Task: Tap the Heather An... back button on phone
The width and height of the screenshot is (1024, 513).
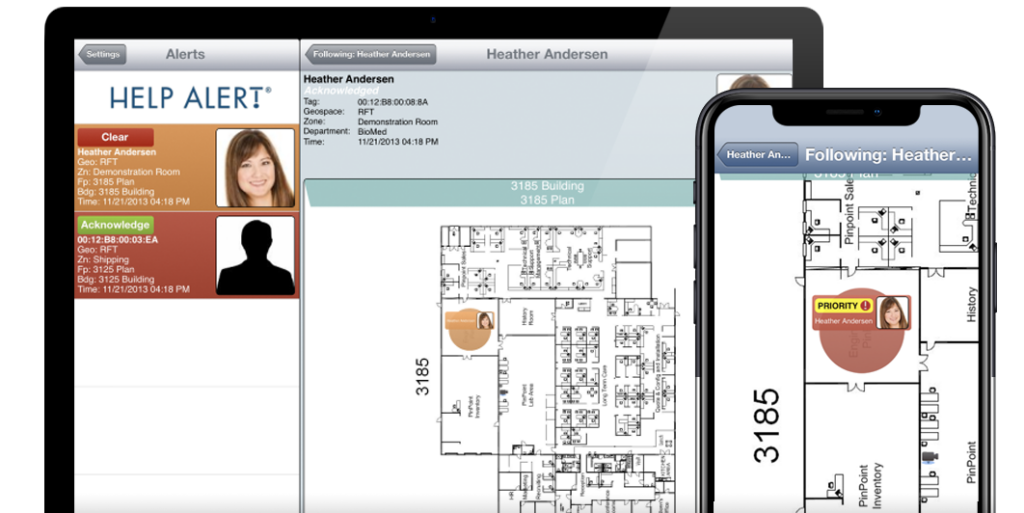Action: click(757, 155)
